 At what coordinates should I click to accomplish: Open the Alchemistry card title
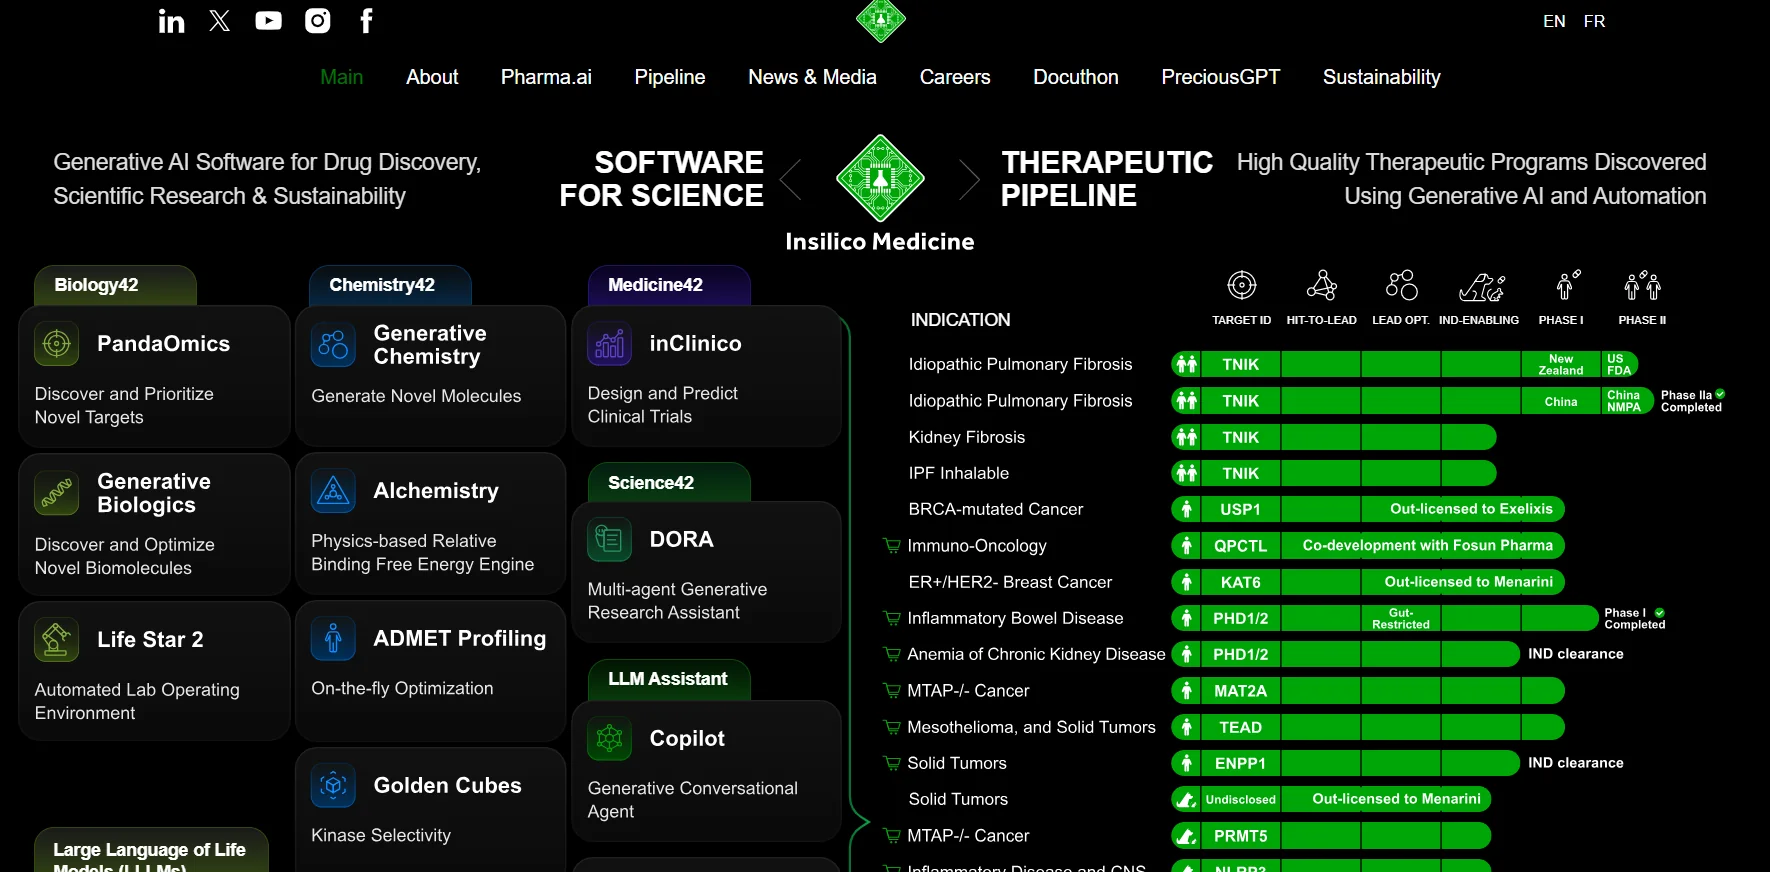pyautogui.click(x=436, y=491)
